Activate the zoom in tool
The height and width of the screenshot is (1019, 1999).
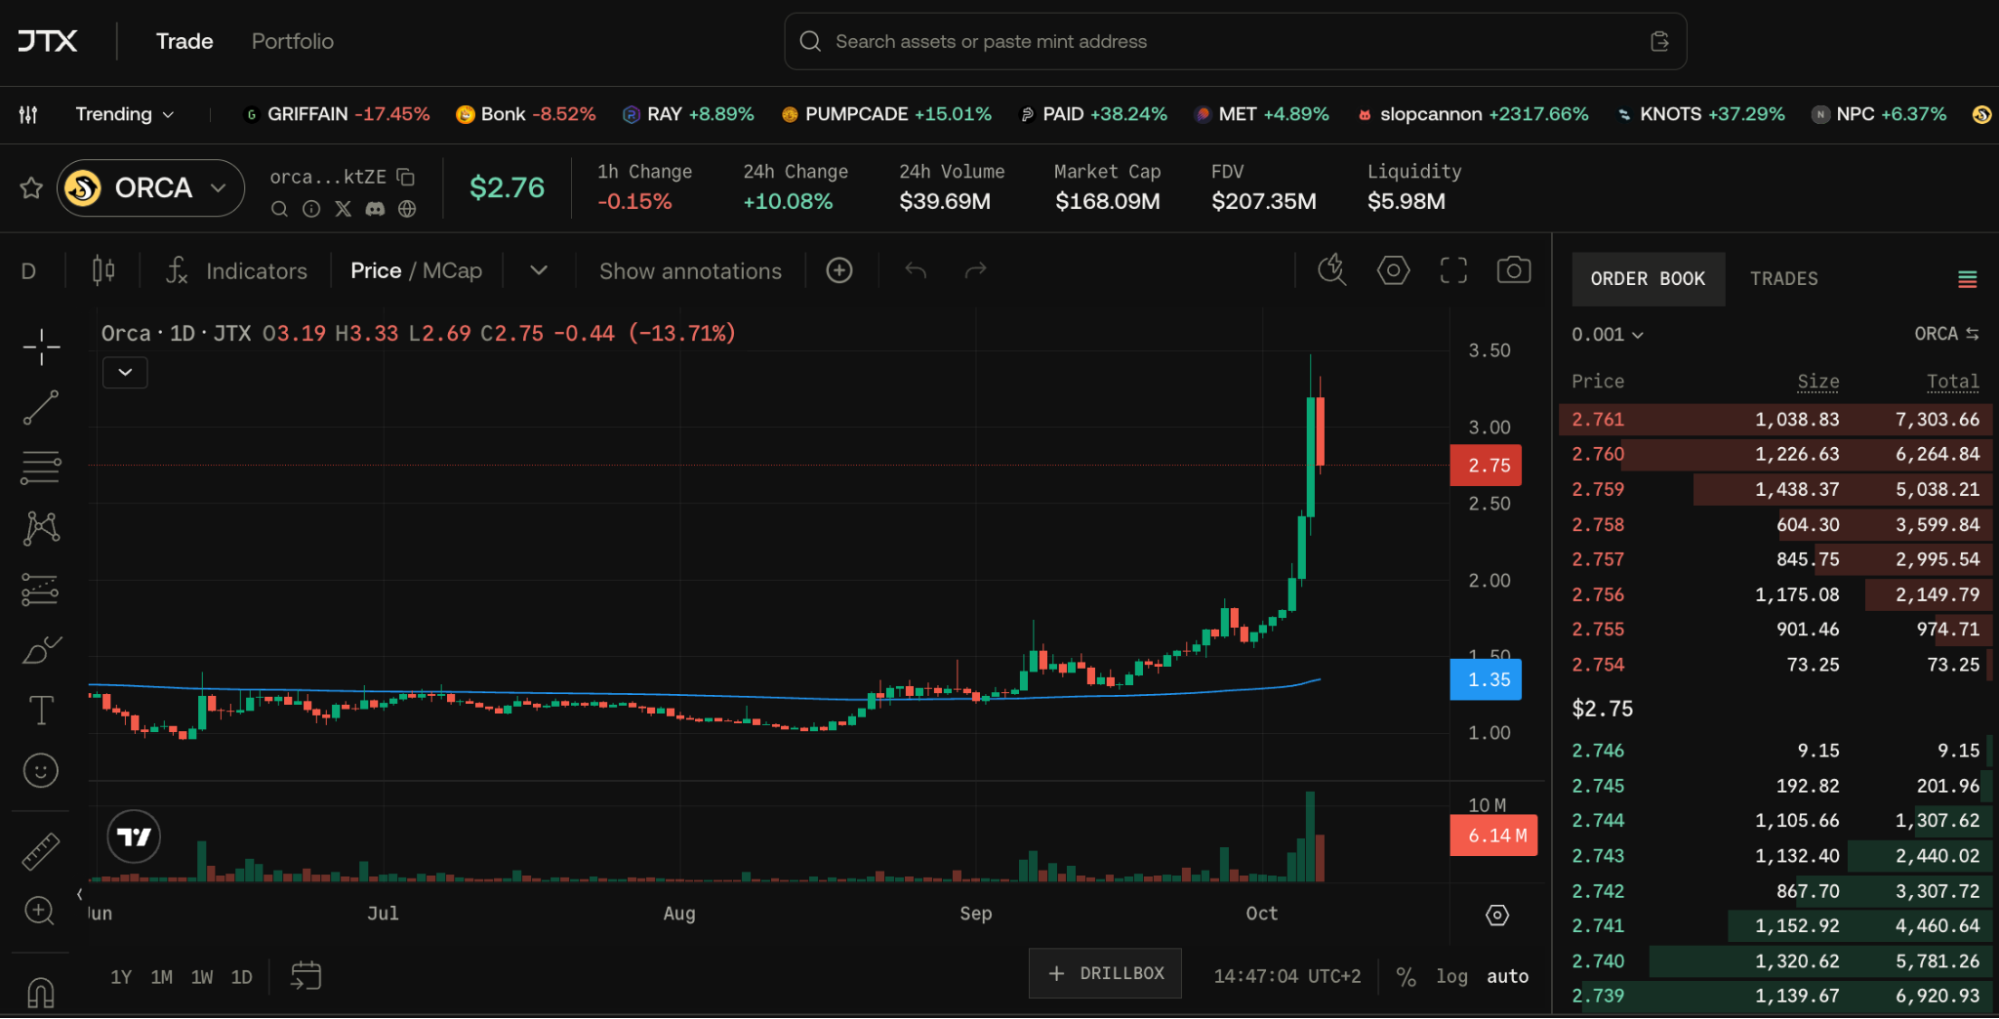tap(39, 911)
